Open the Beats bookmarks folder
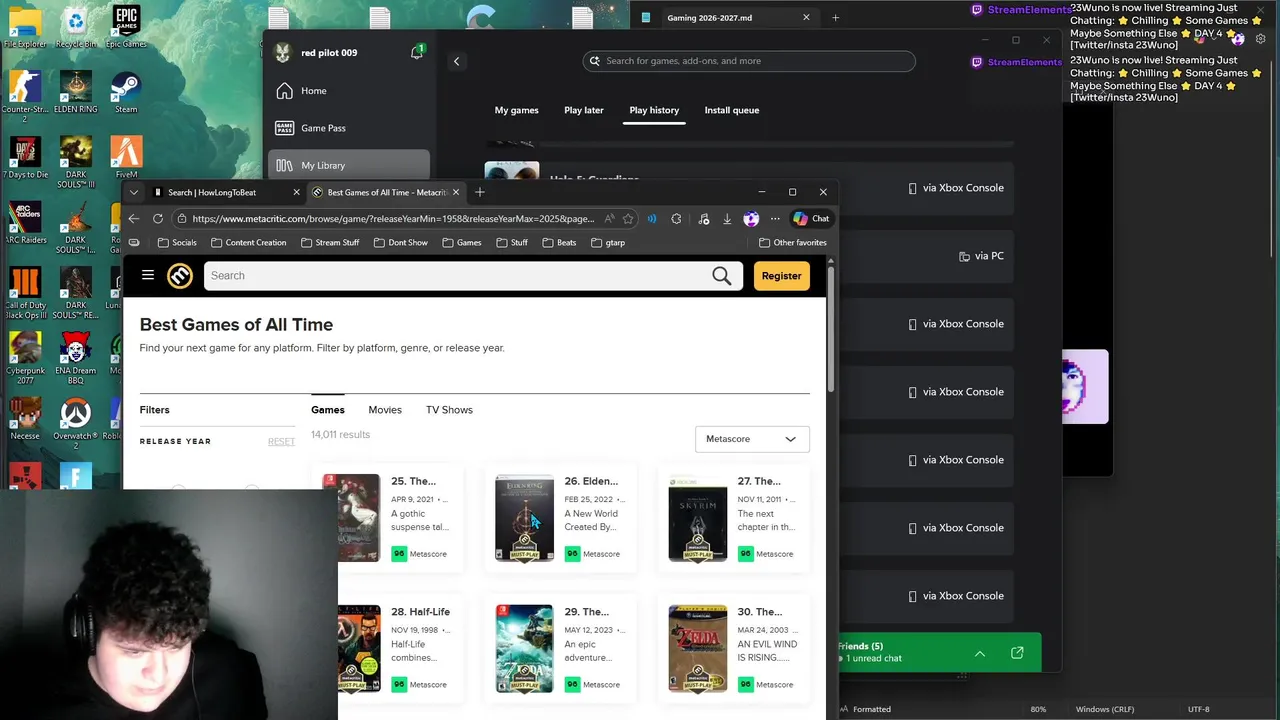 pos(559,242)
